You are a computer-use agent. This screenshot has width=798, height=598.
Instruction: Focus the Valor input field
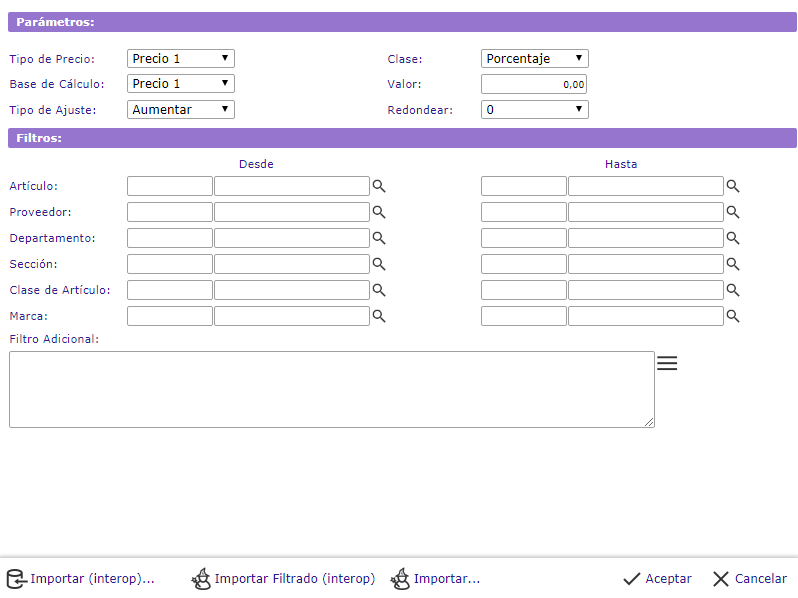click(534, 84)
